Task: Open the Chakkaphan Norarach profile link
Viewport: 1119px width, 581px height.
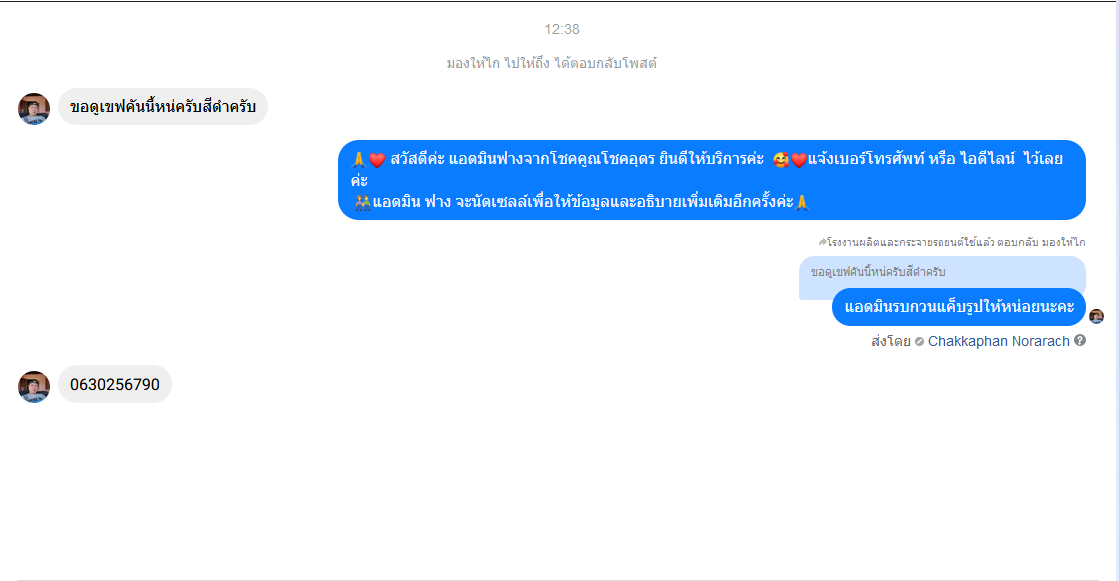Action: click(998, 341)
